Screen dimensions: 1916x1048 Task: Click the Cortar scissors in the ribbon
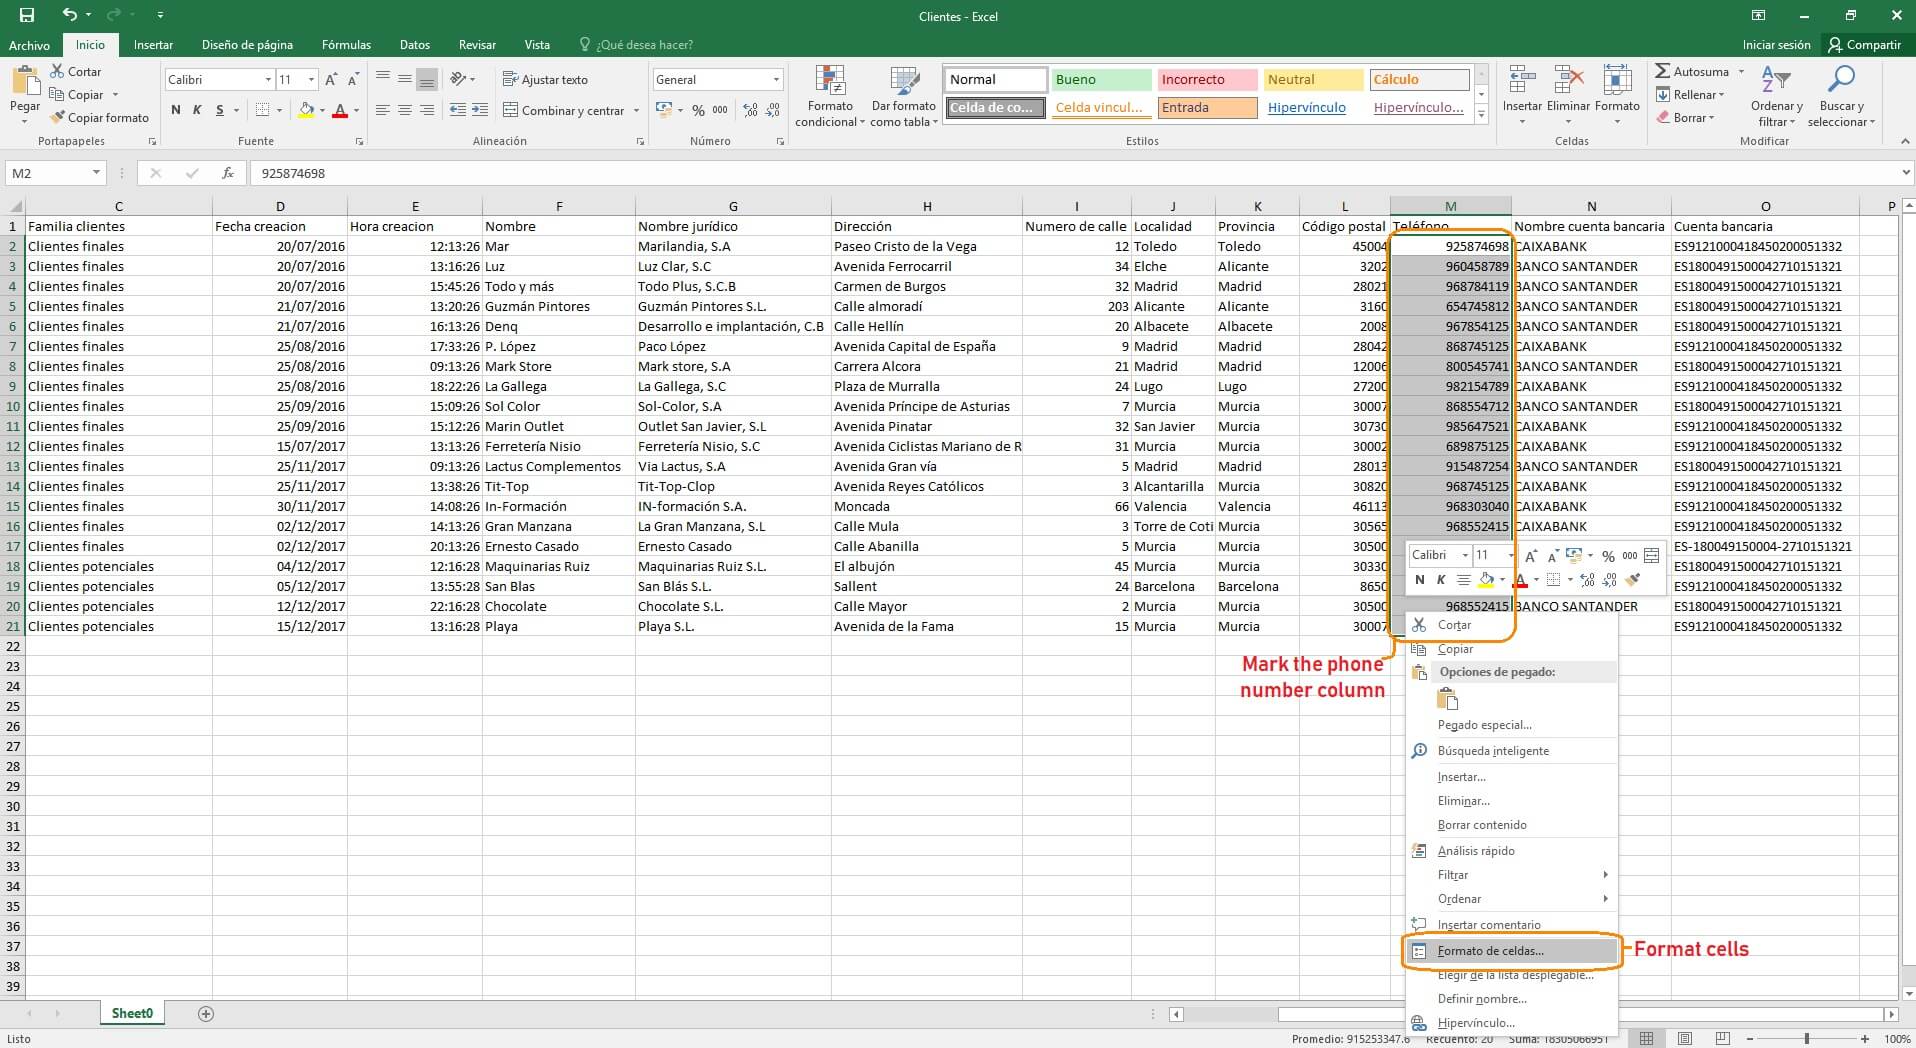click(x=57, y=72)
